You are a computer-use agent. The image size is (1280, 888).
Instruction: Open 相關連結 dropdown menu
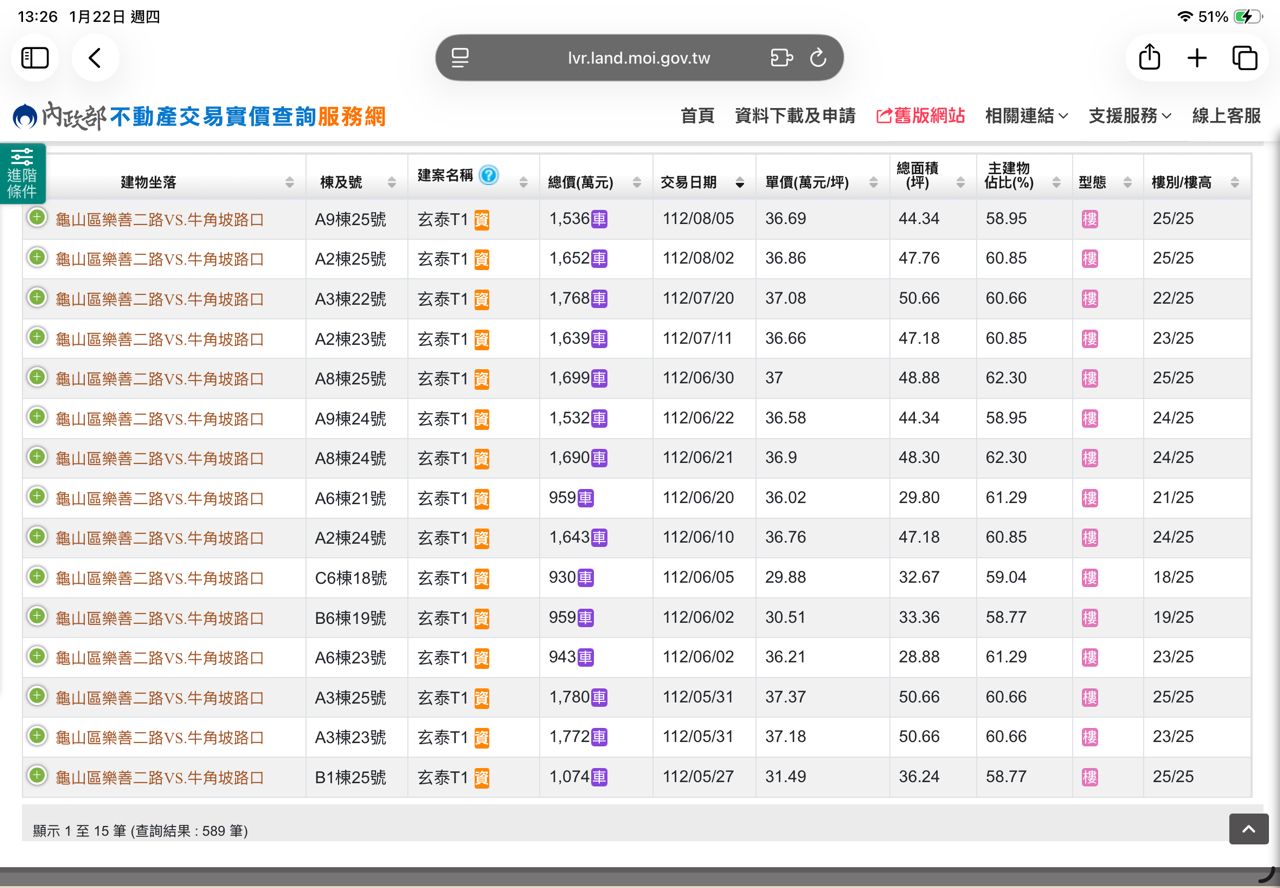point(1026,116)
